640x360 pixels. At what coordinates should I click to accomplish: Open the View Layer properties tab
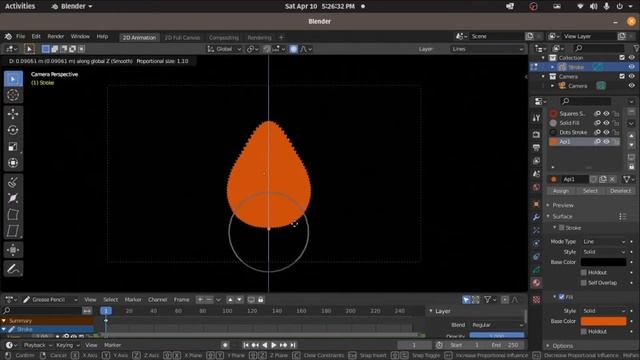pyautogui.click(x=536, y=161)
